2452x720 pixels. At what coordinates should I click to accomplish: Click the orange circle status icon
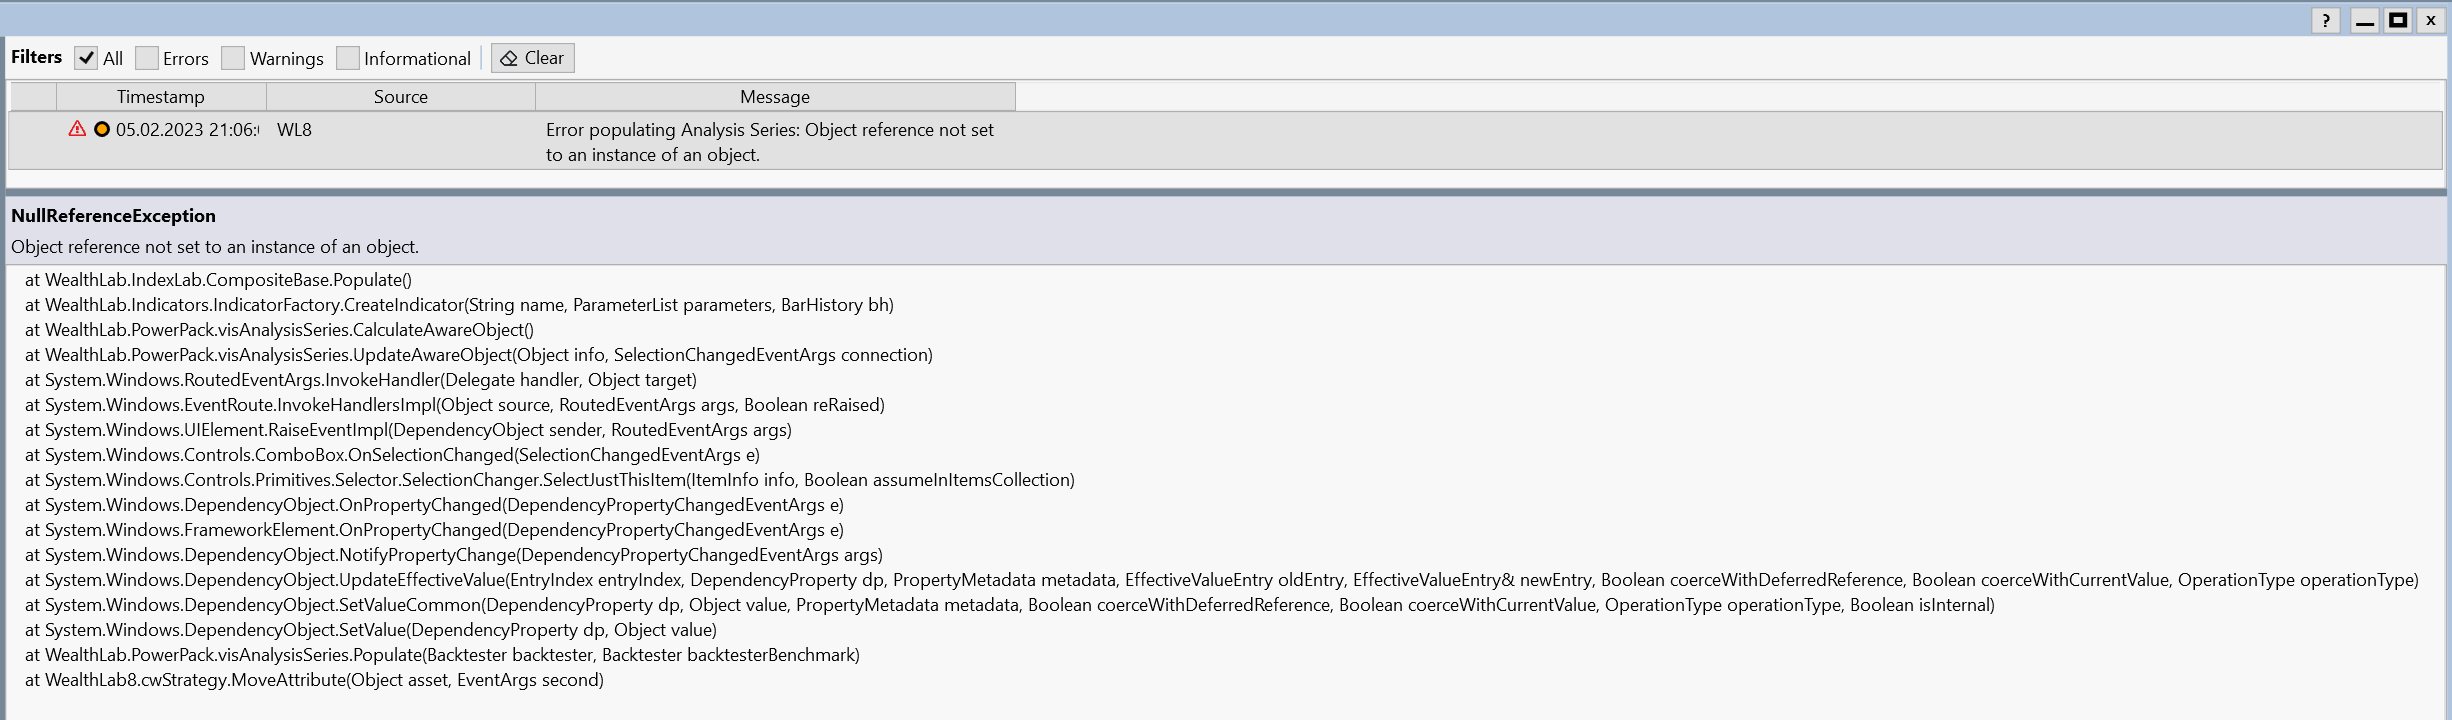[x=102, y=129]
